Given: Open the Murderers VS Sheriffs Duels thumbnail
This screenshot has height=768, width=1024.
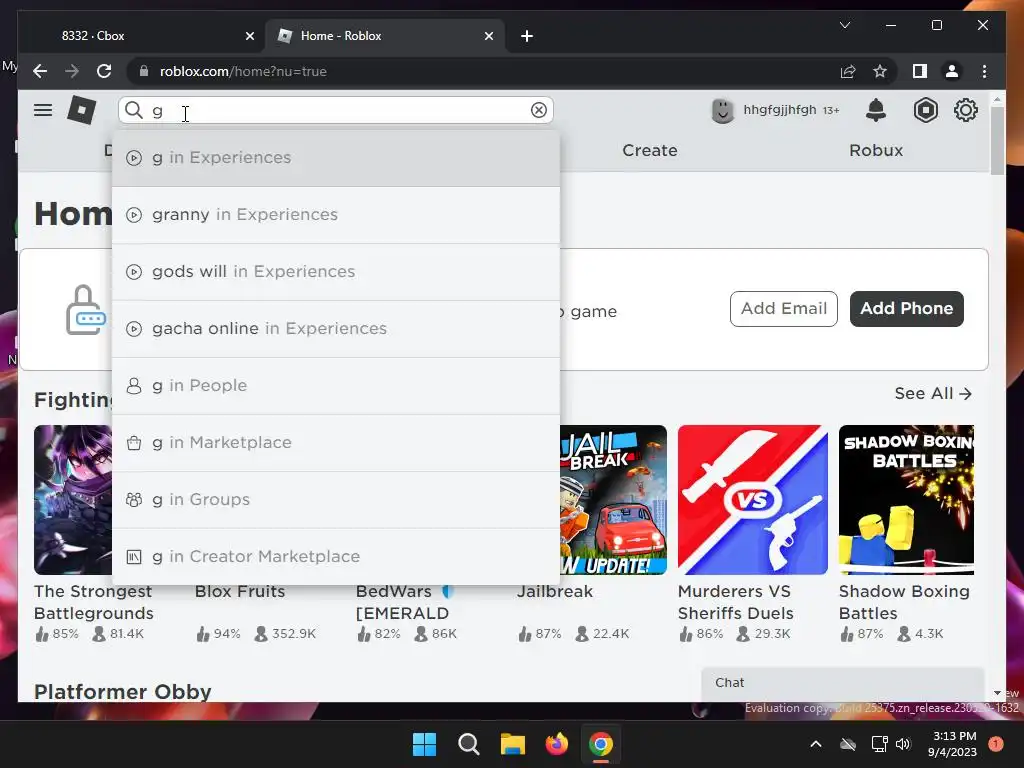Looking at the screenshot, I should click(752, 500).
